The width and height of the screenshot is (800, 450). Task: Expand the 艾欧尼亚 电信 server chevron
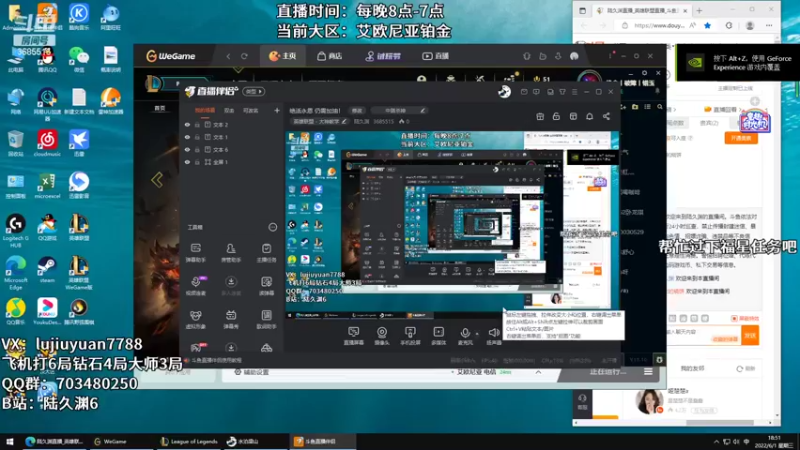point(538,372)
